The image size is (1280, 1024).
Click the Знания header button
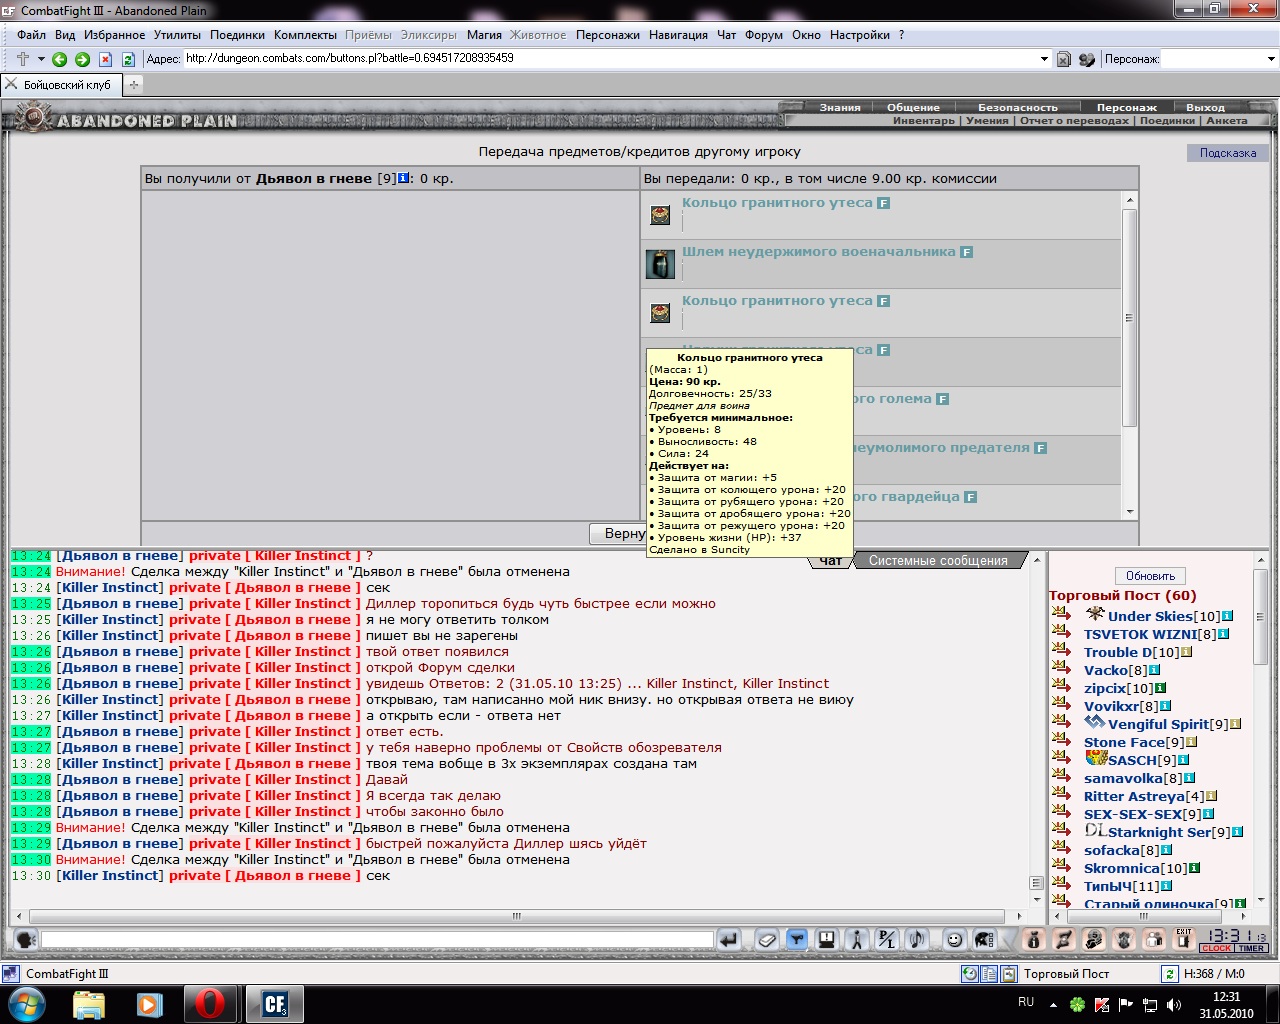tap(839, 107)
